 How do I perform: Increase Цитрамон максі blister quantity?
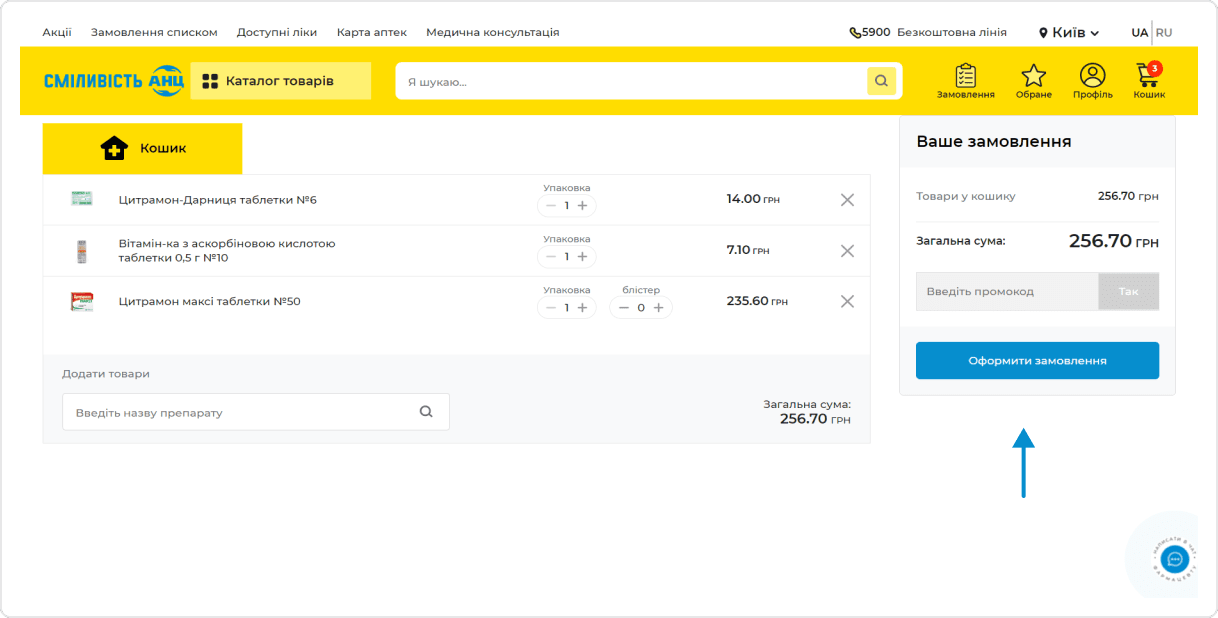tap(658, 308)
